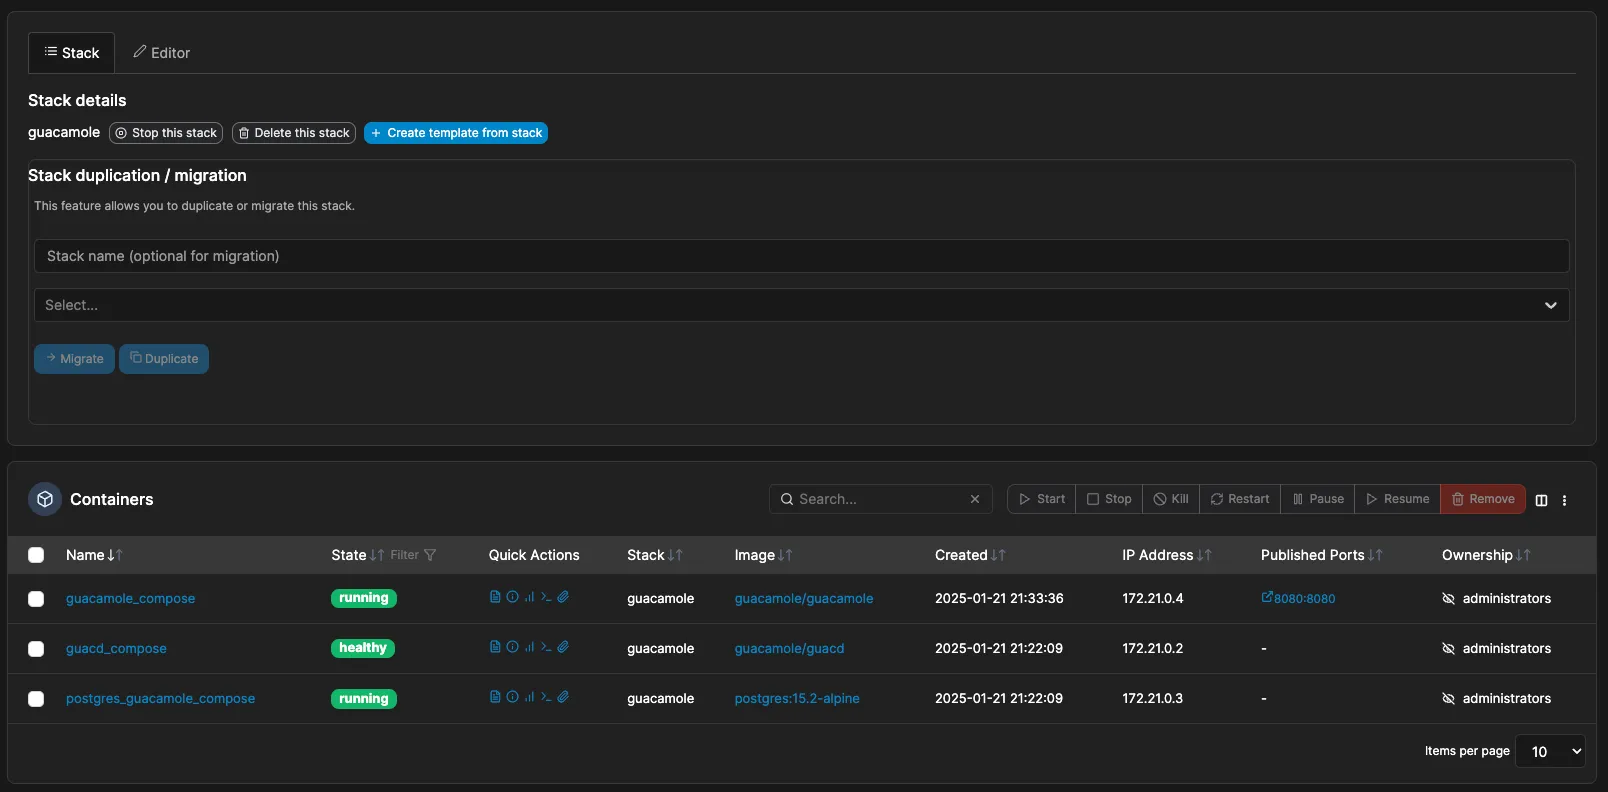Clear the container search field
This screenshot has height=792, width=1608.
tap(975, 499)
